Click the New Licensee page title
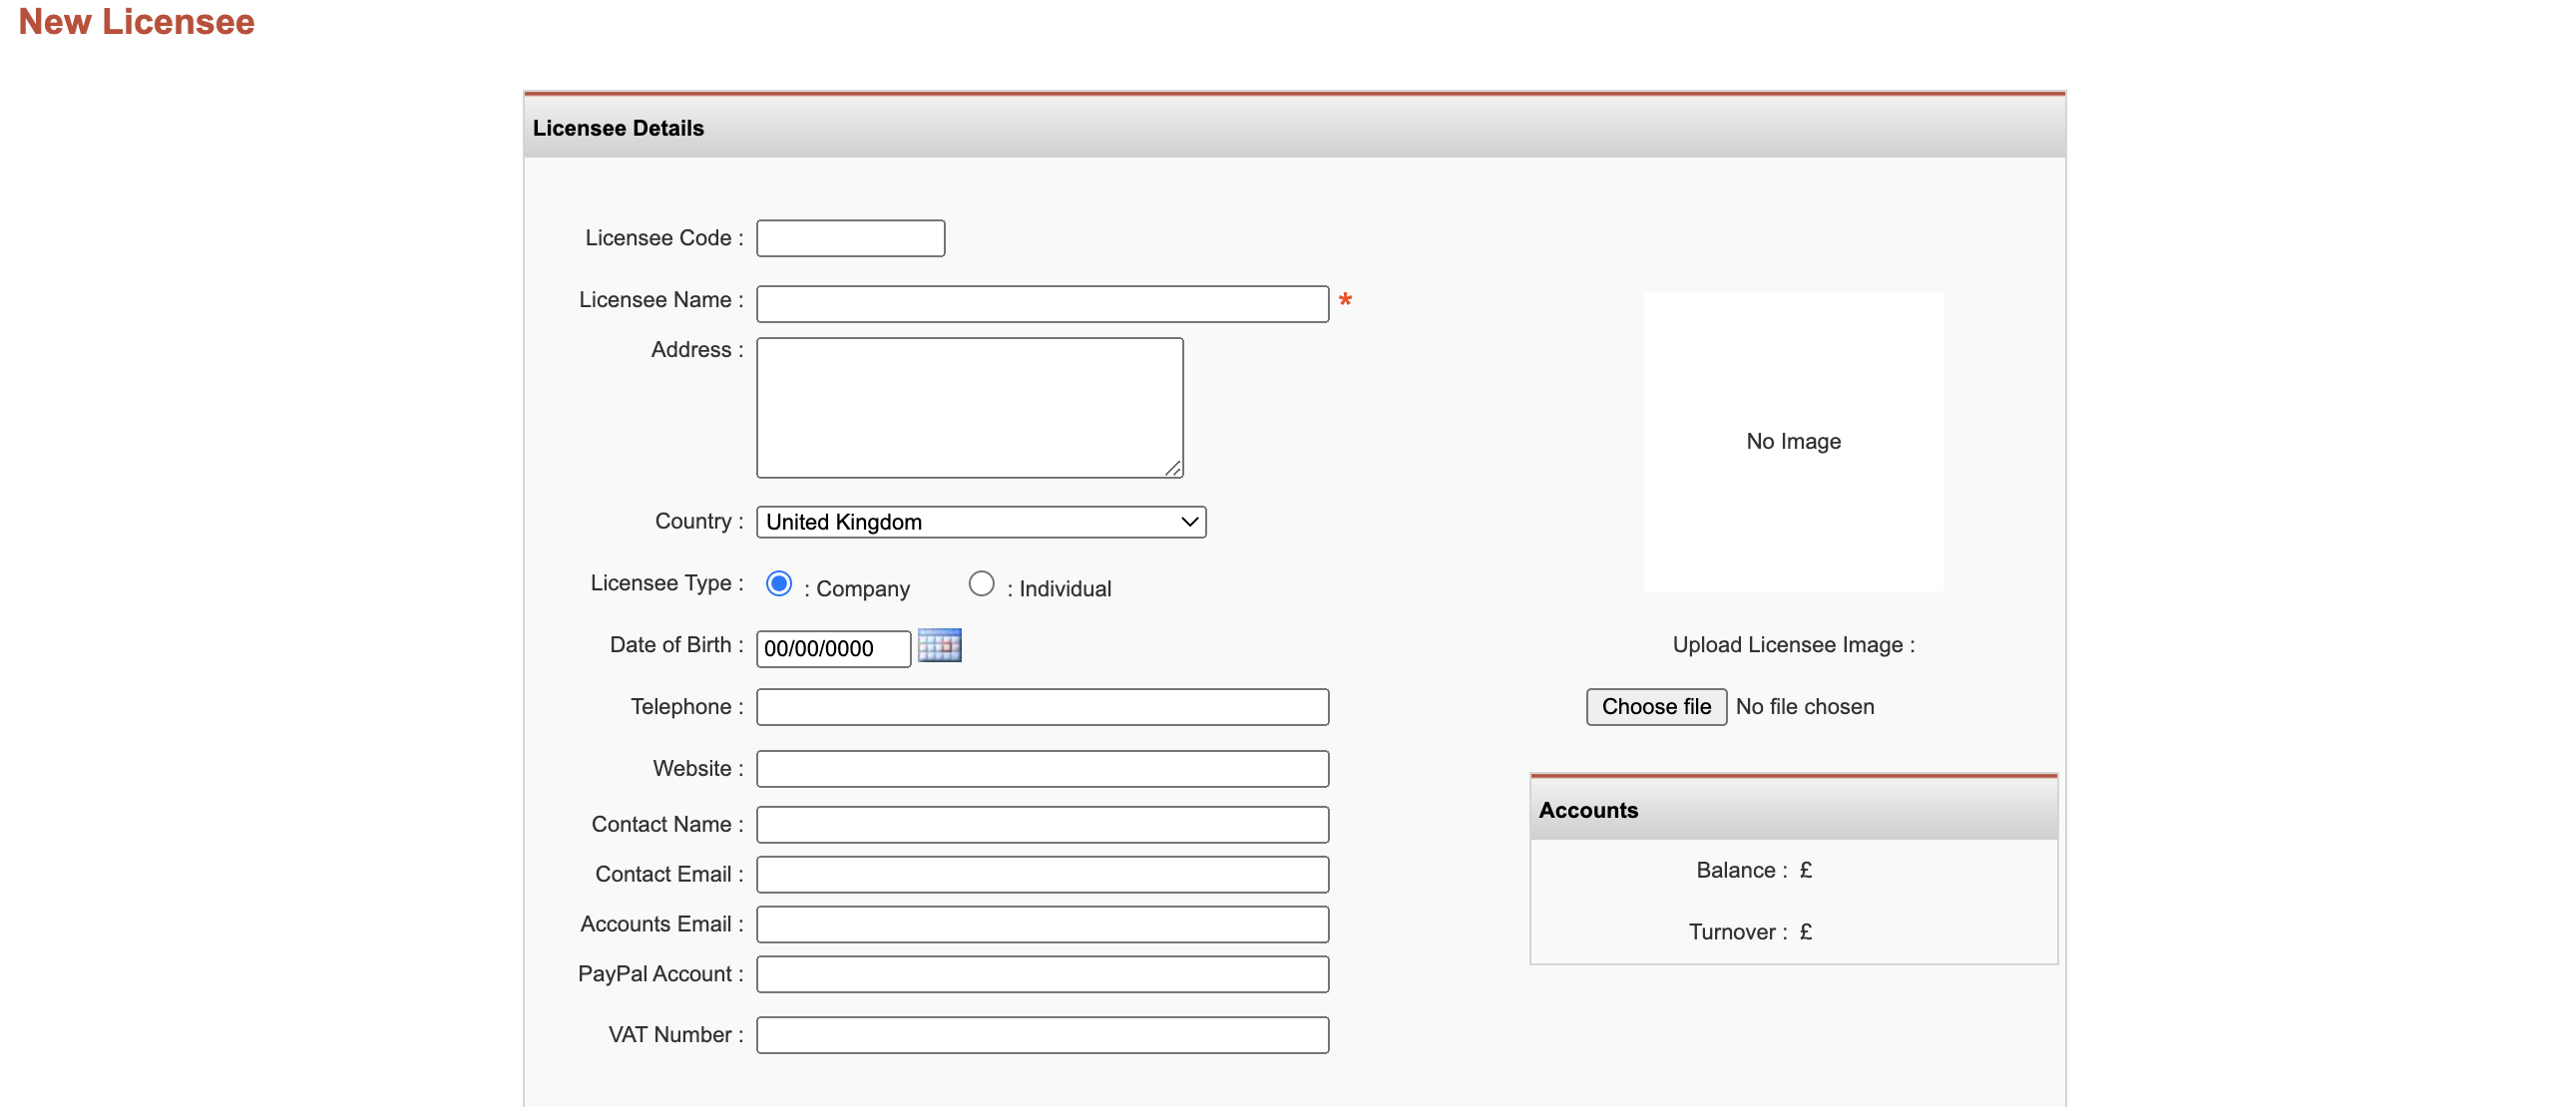2576x1107 pixels. click(136, 21)
